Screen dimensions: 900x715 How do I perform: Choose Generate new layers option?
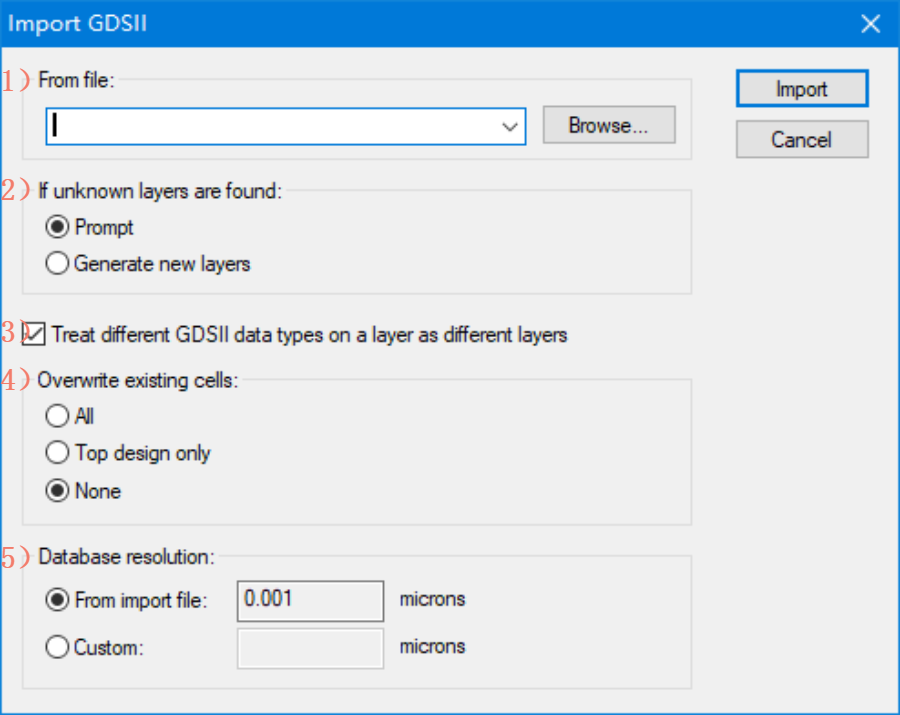[58, 265]
